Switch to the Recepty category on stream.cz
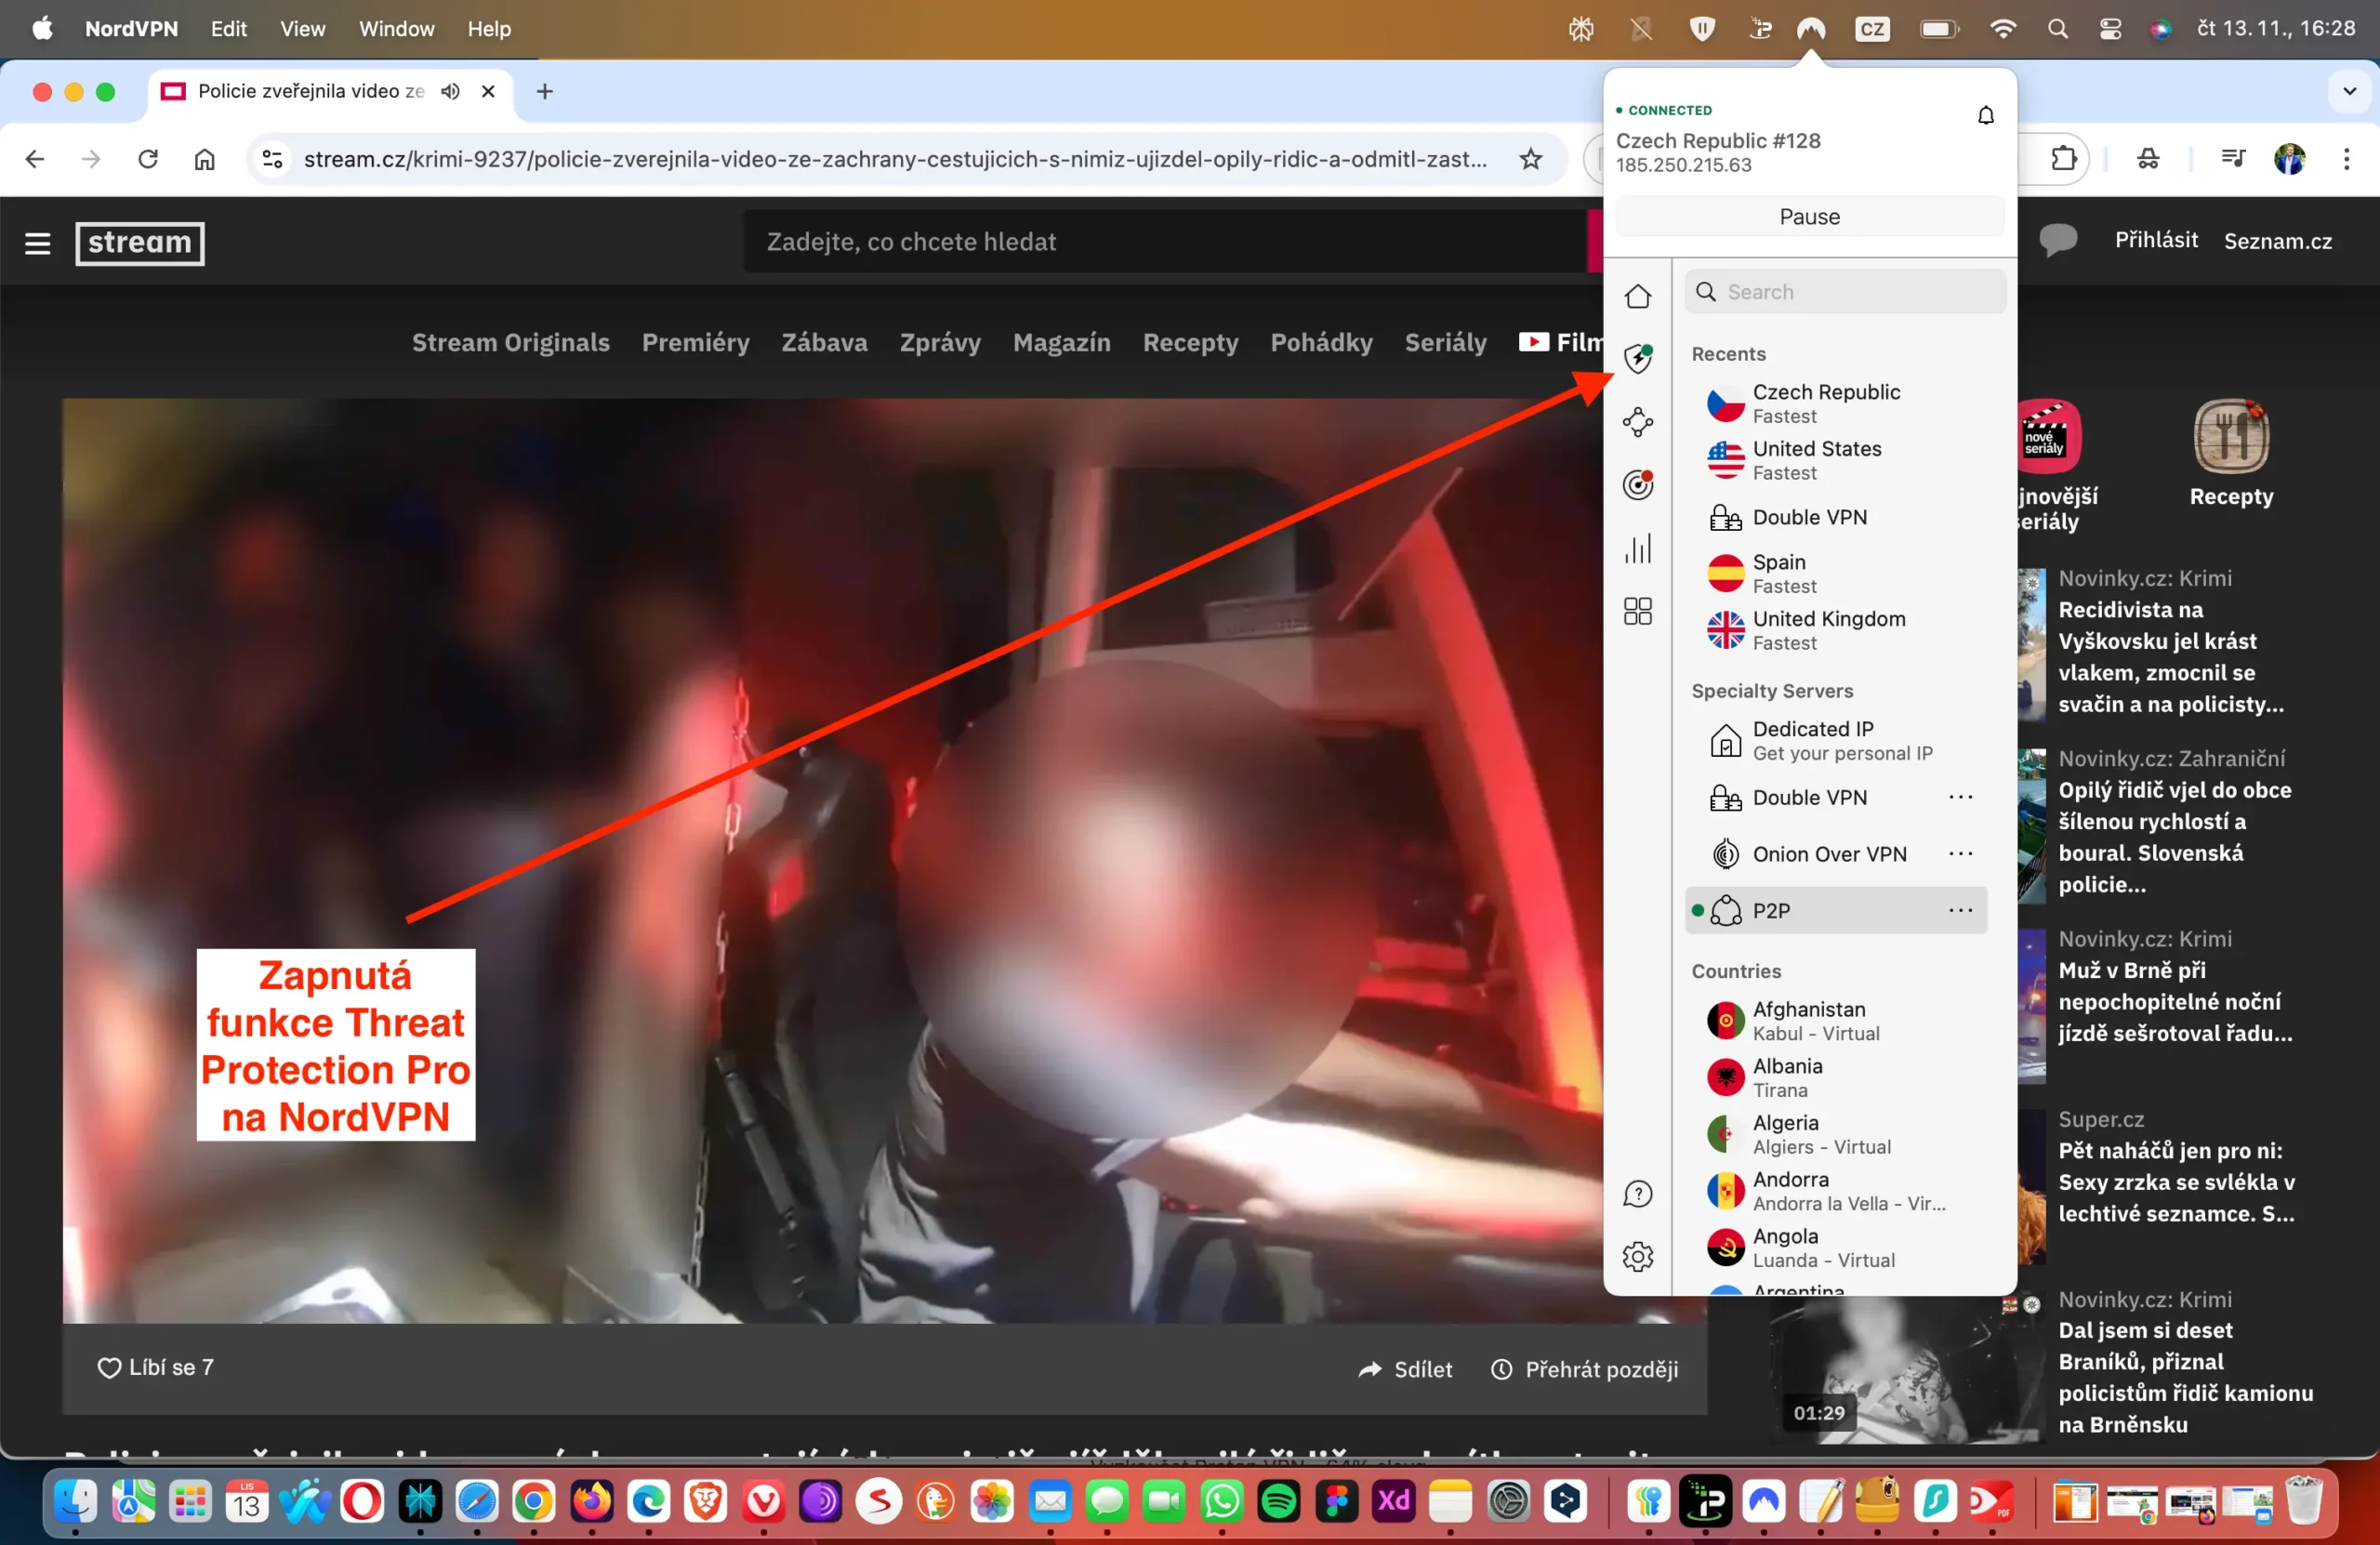The height and width of the screenshot is (1545, 2380). [1190, 343]
